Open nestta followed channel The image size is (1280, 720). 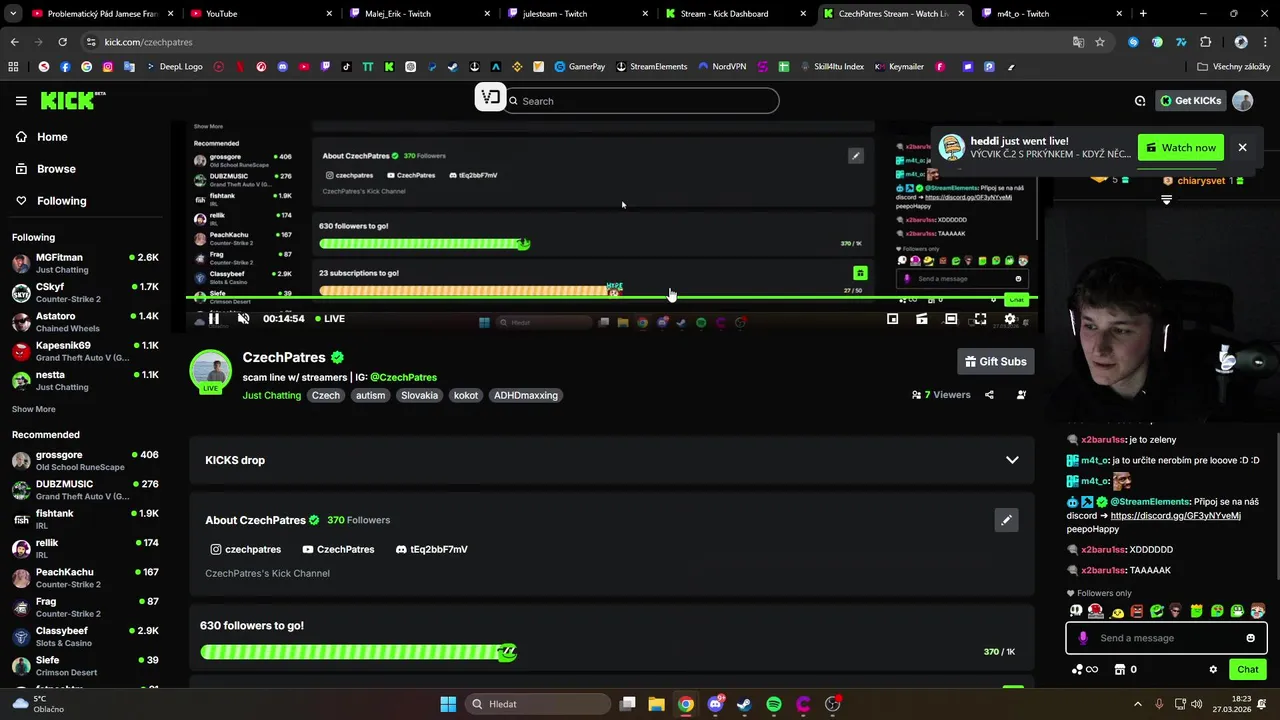(x=85, y=380)
